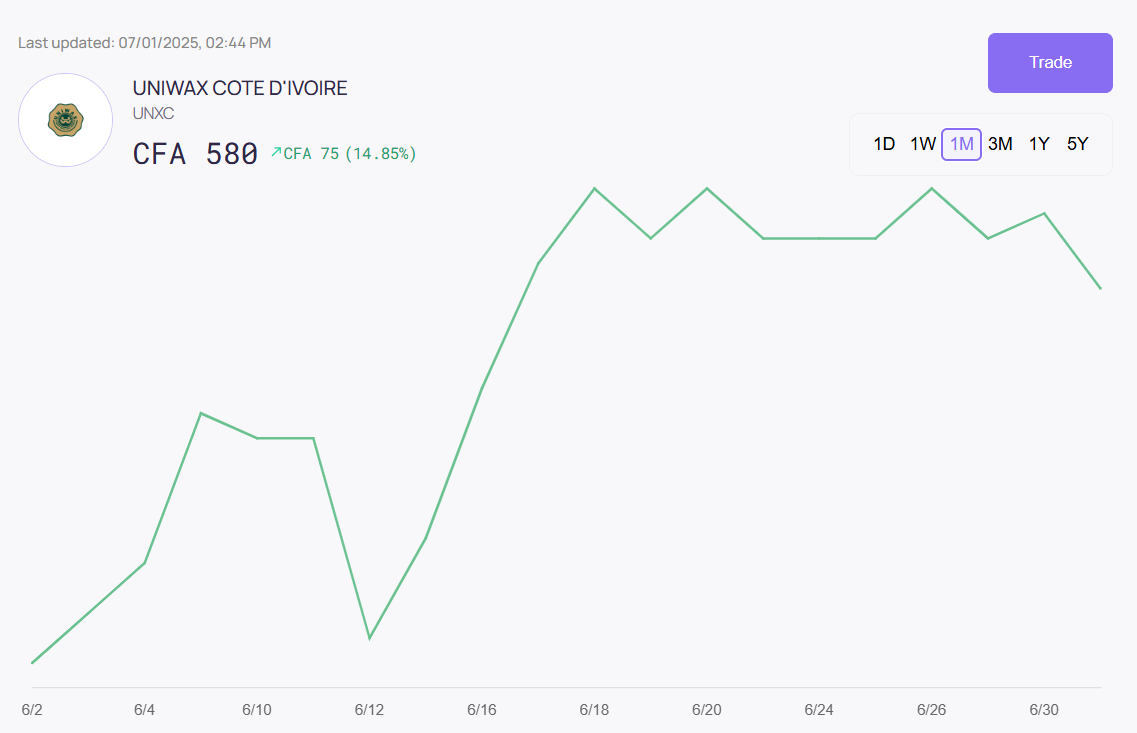Screen dimensions: 1137x733
Task: Click the CFA 580 price
Action: 195,154
